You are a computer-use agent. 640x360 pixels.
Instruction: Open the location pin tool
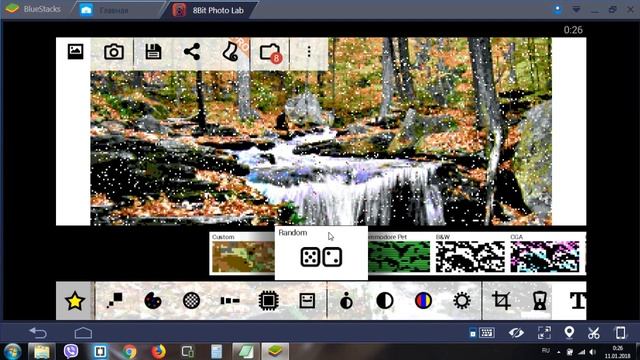[x=569, y=333]
